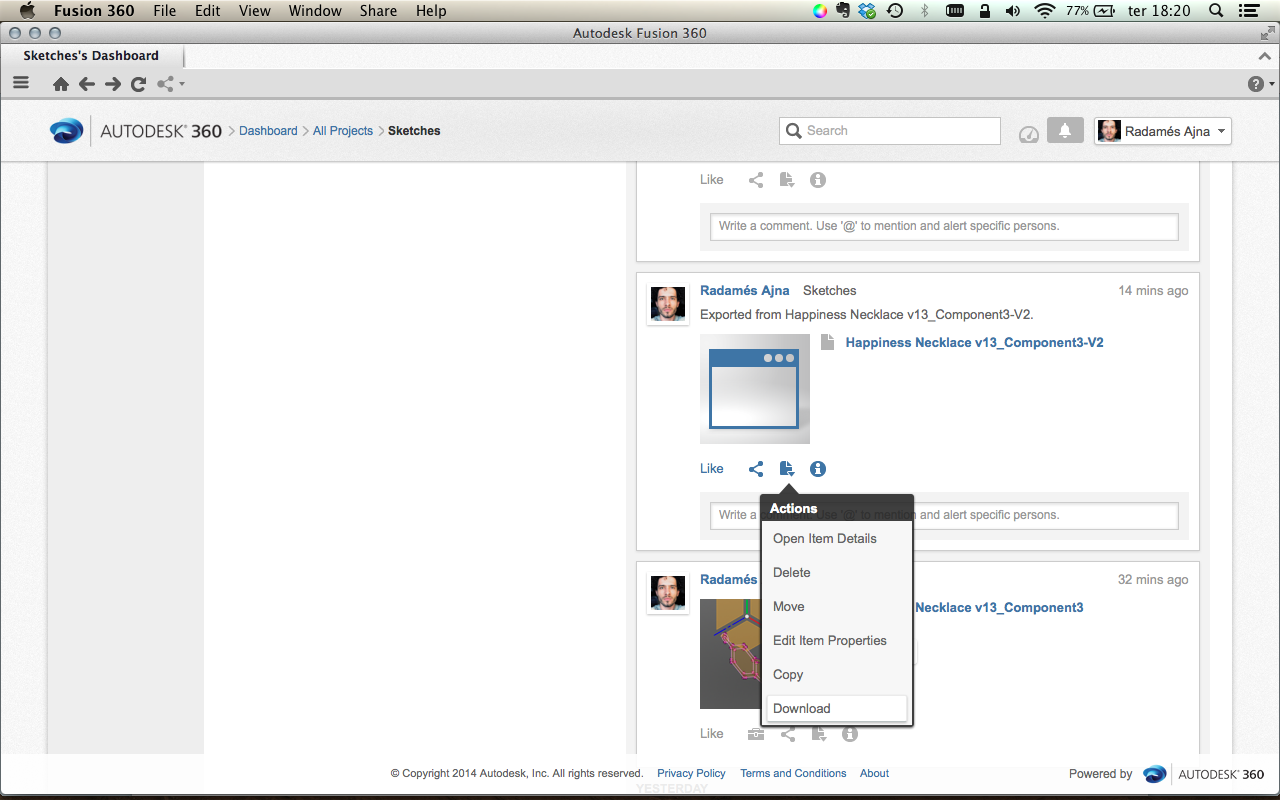Like the 32 mins ago post
The width and height of the screenshot is (1280, 800).
pos(712,734)
